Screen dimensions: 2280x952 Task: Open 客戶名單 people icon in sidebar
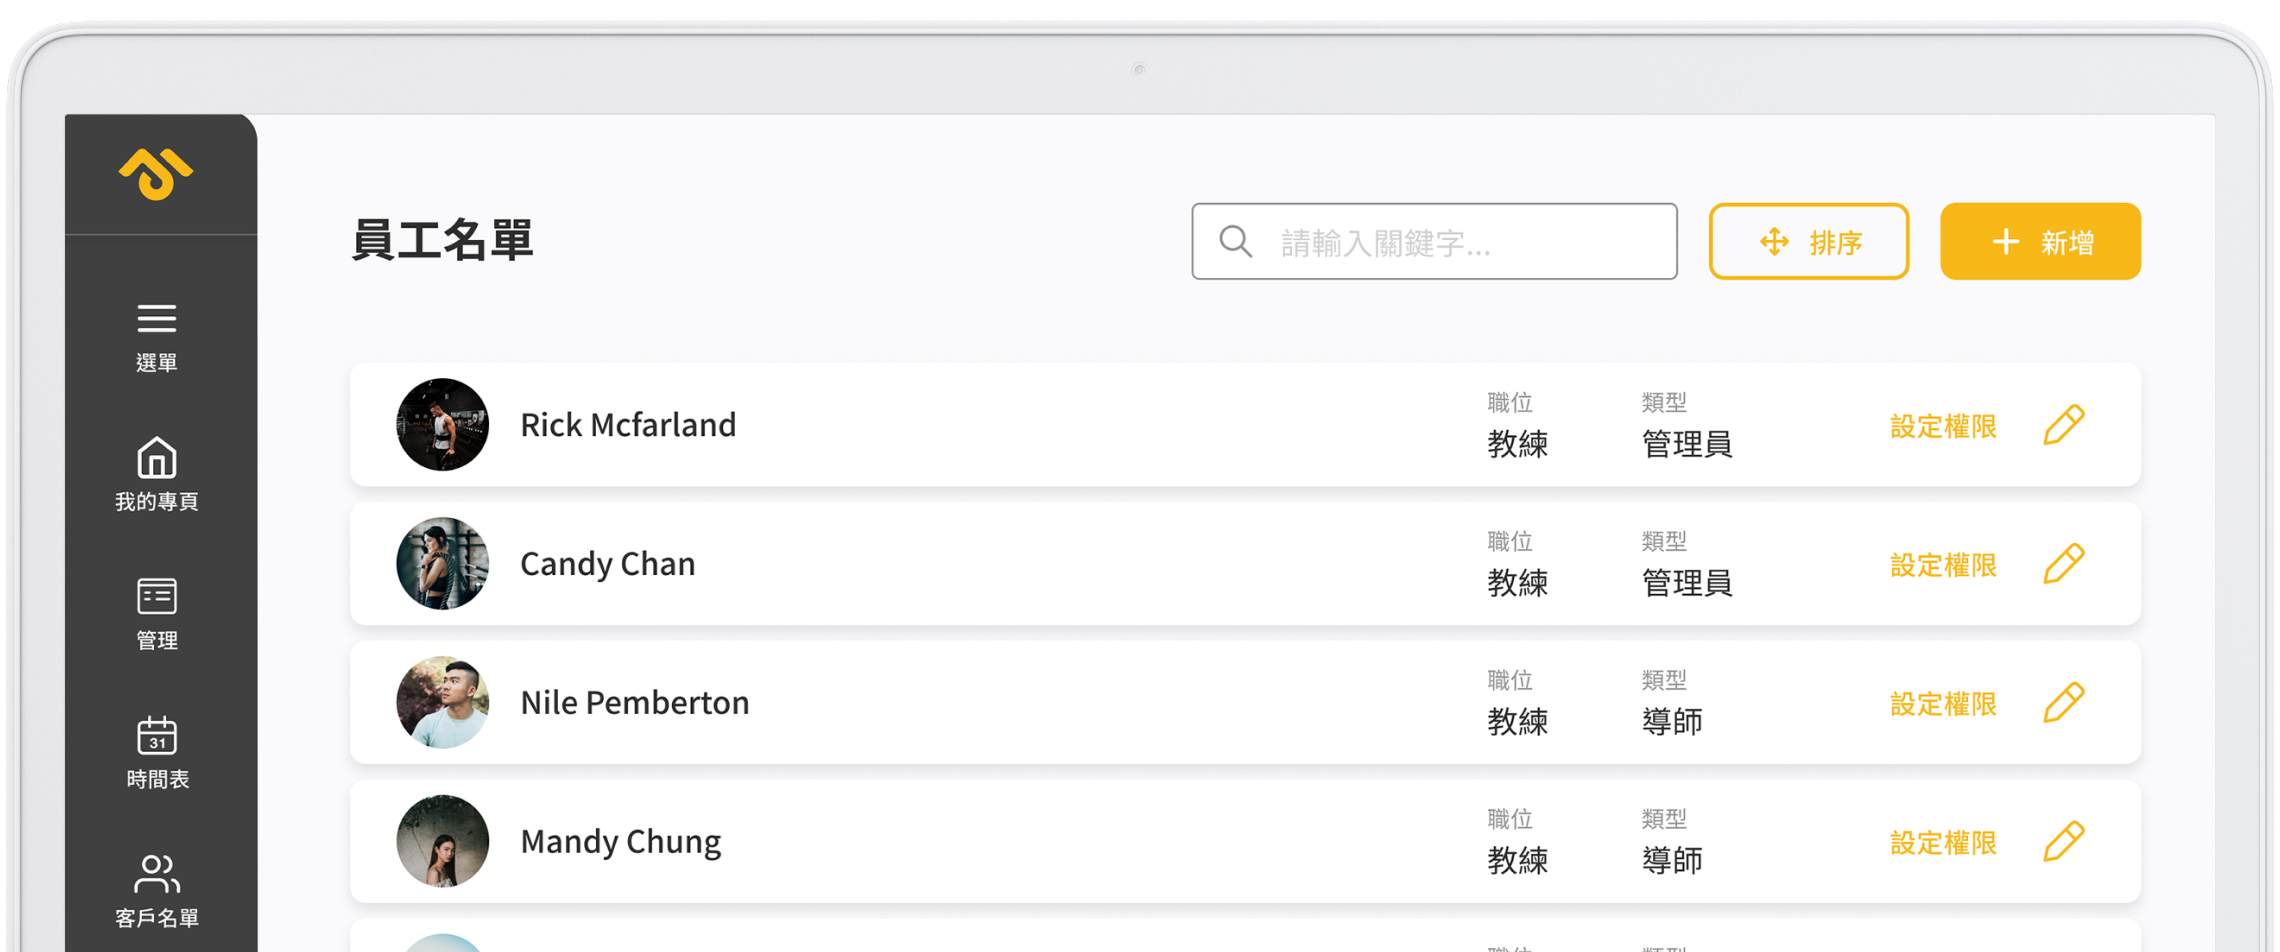point(157,874)
